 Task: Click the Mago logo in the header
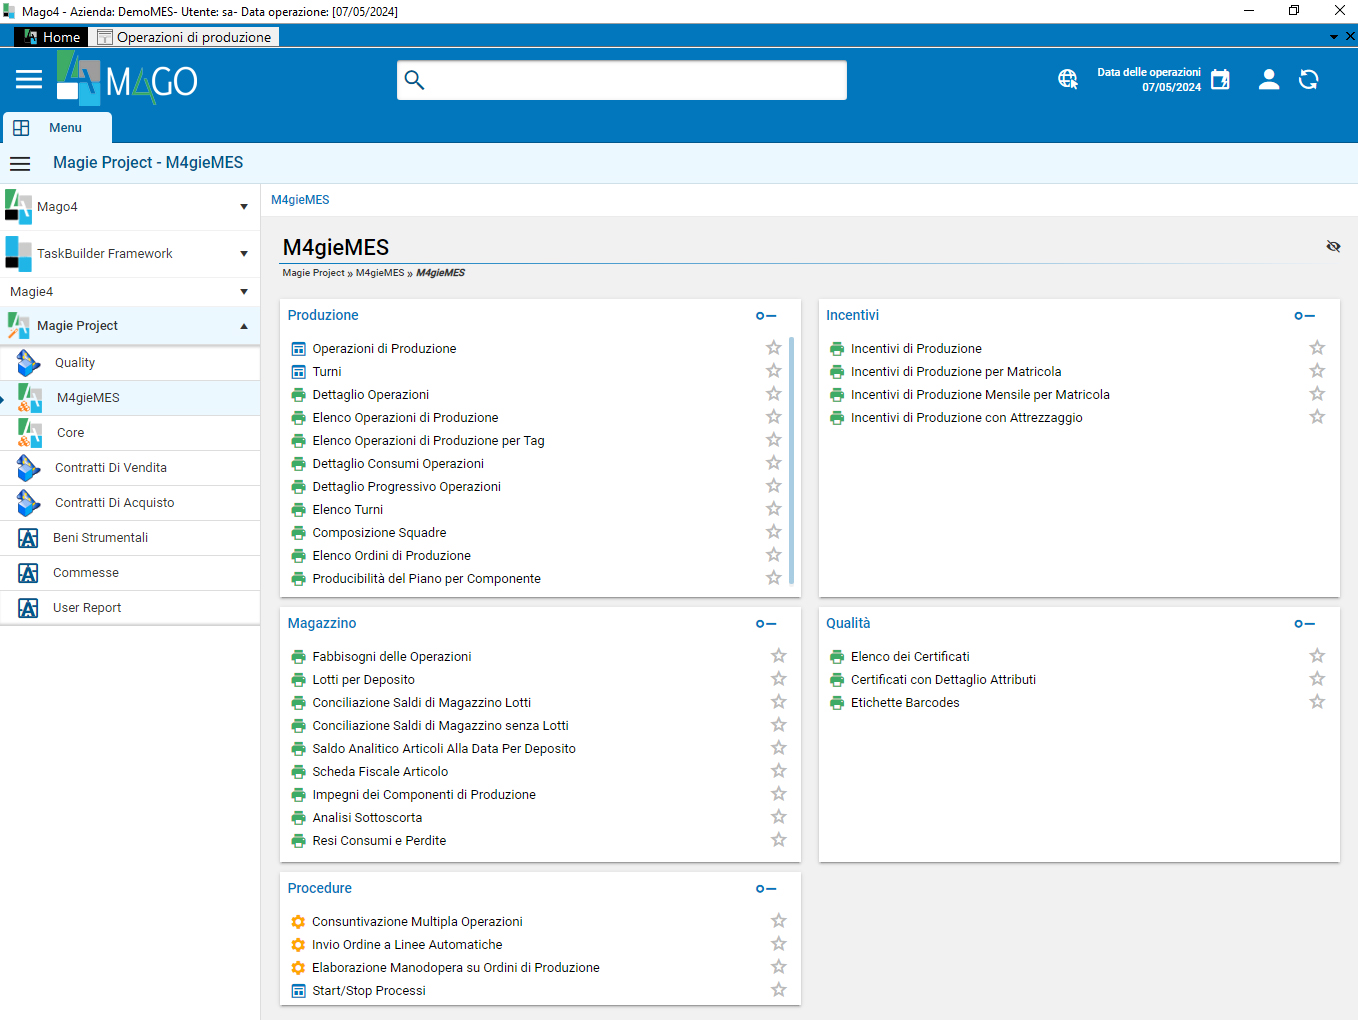click(127, 79)
